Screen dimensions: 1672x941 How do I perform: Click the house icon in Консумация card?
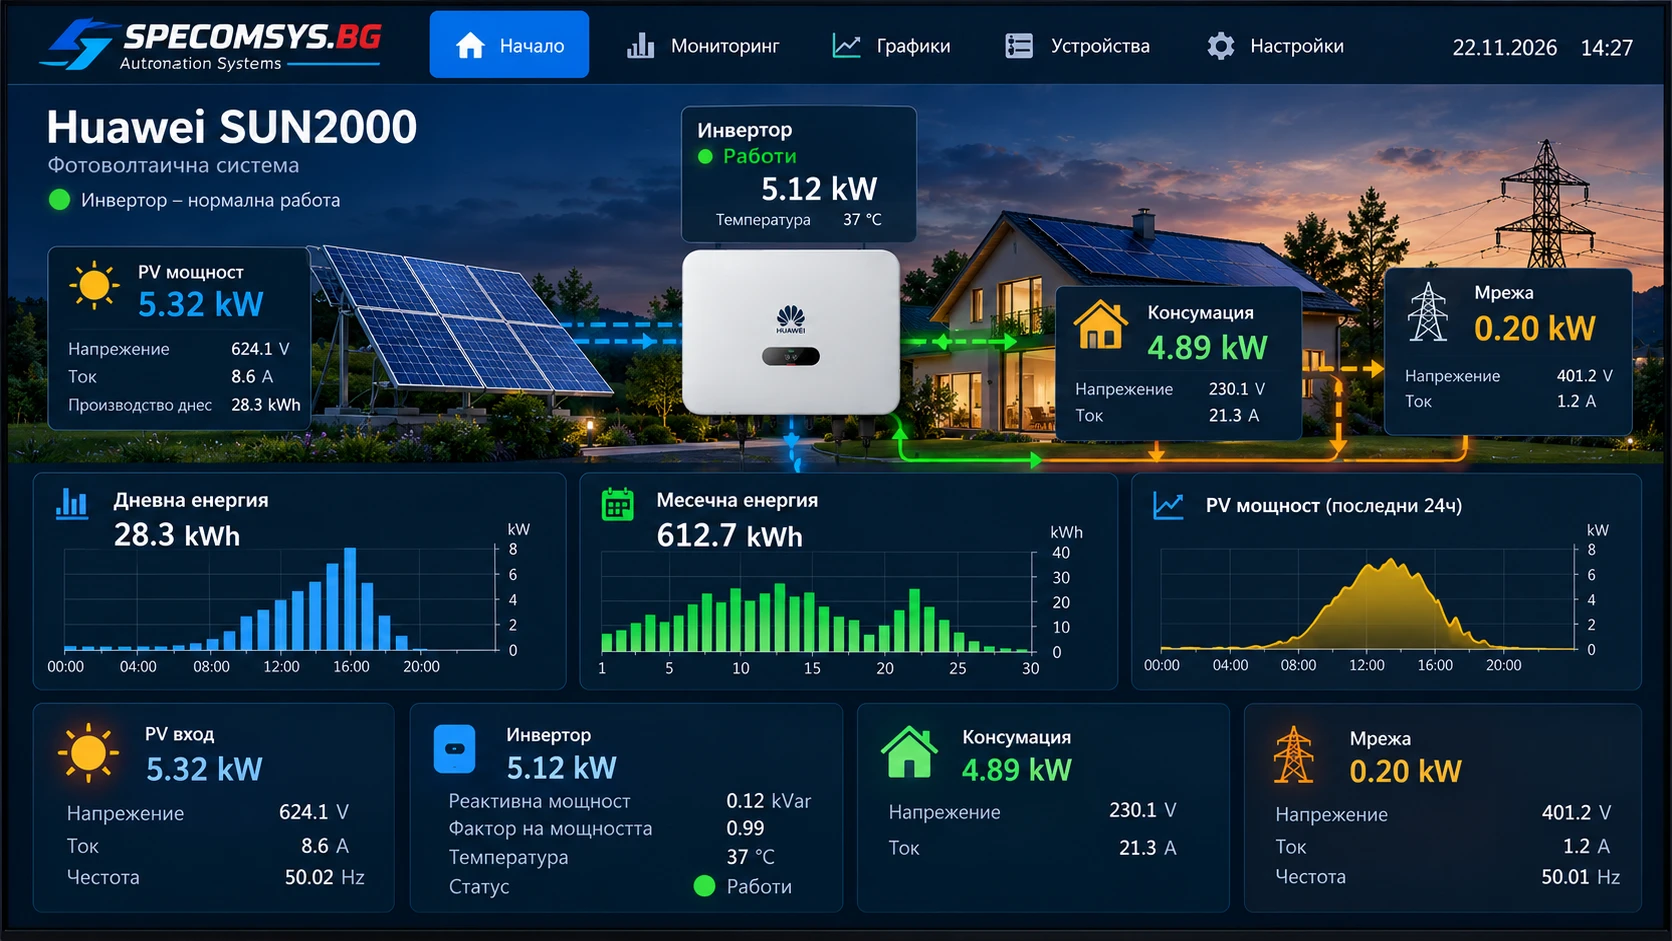pyautogui.click(x=1100, y=325)
